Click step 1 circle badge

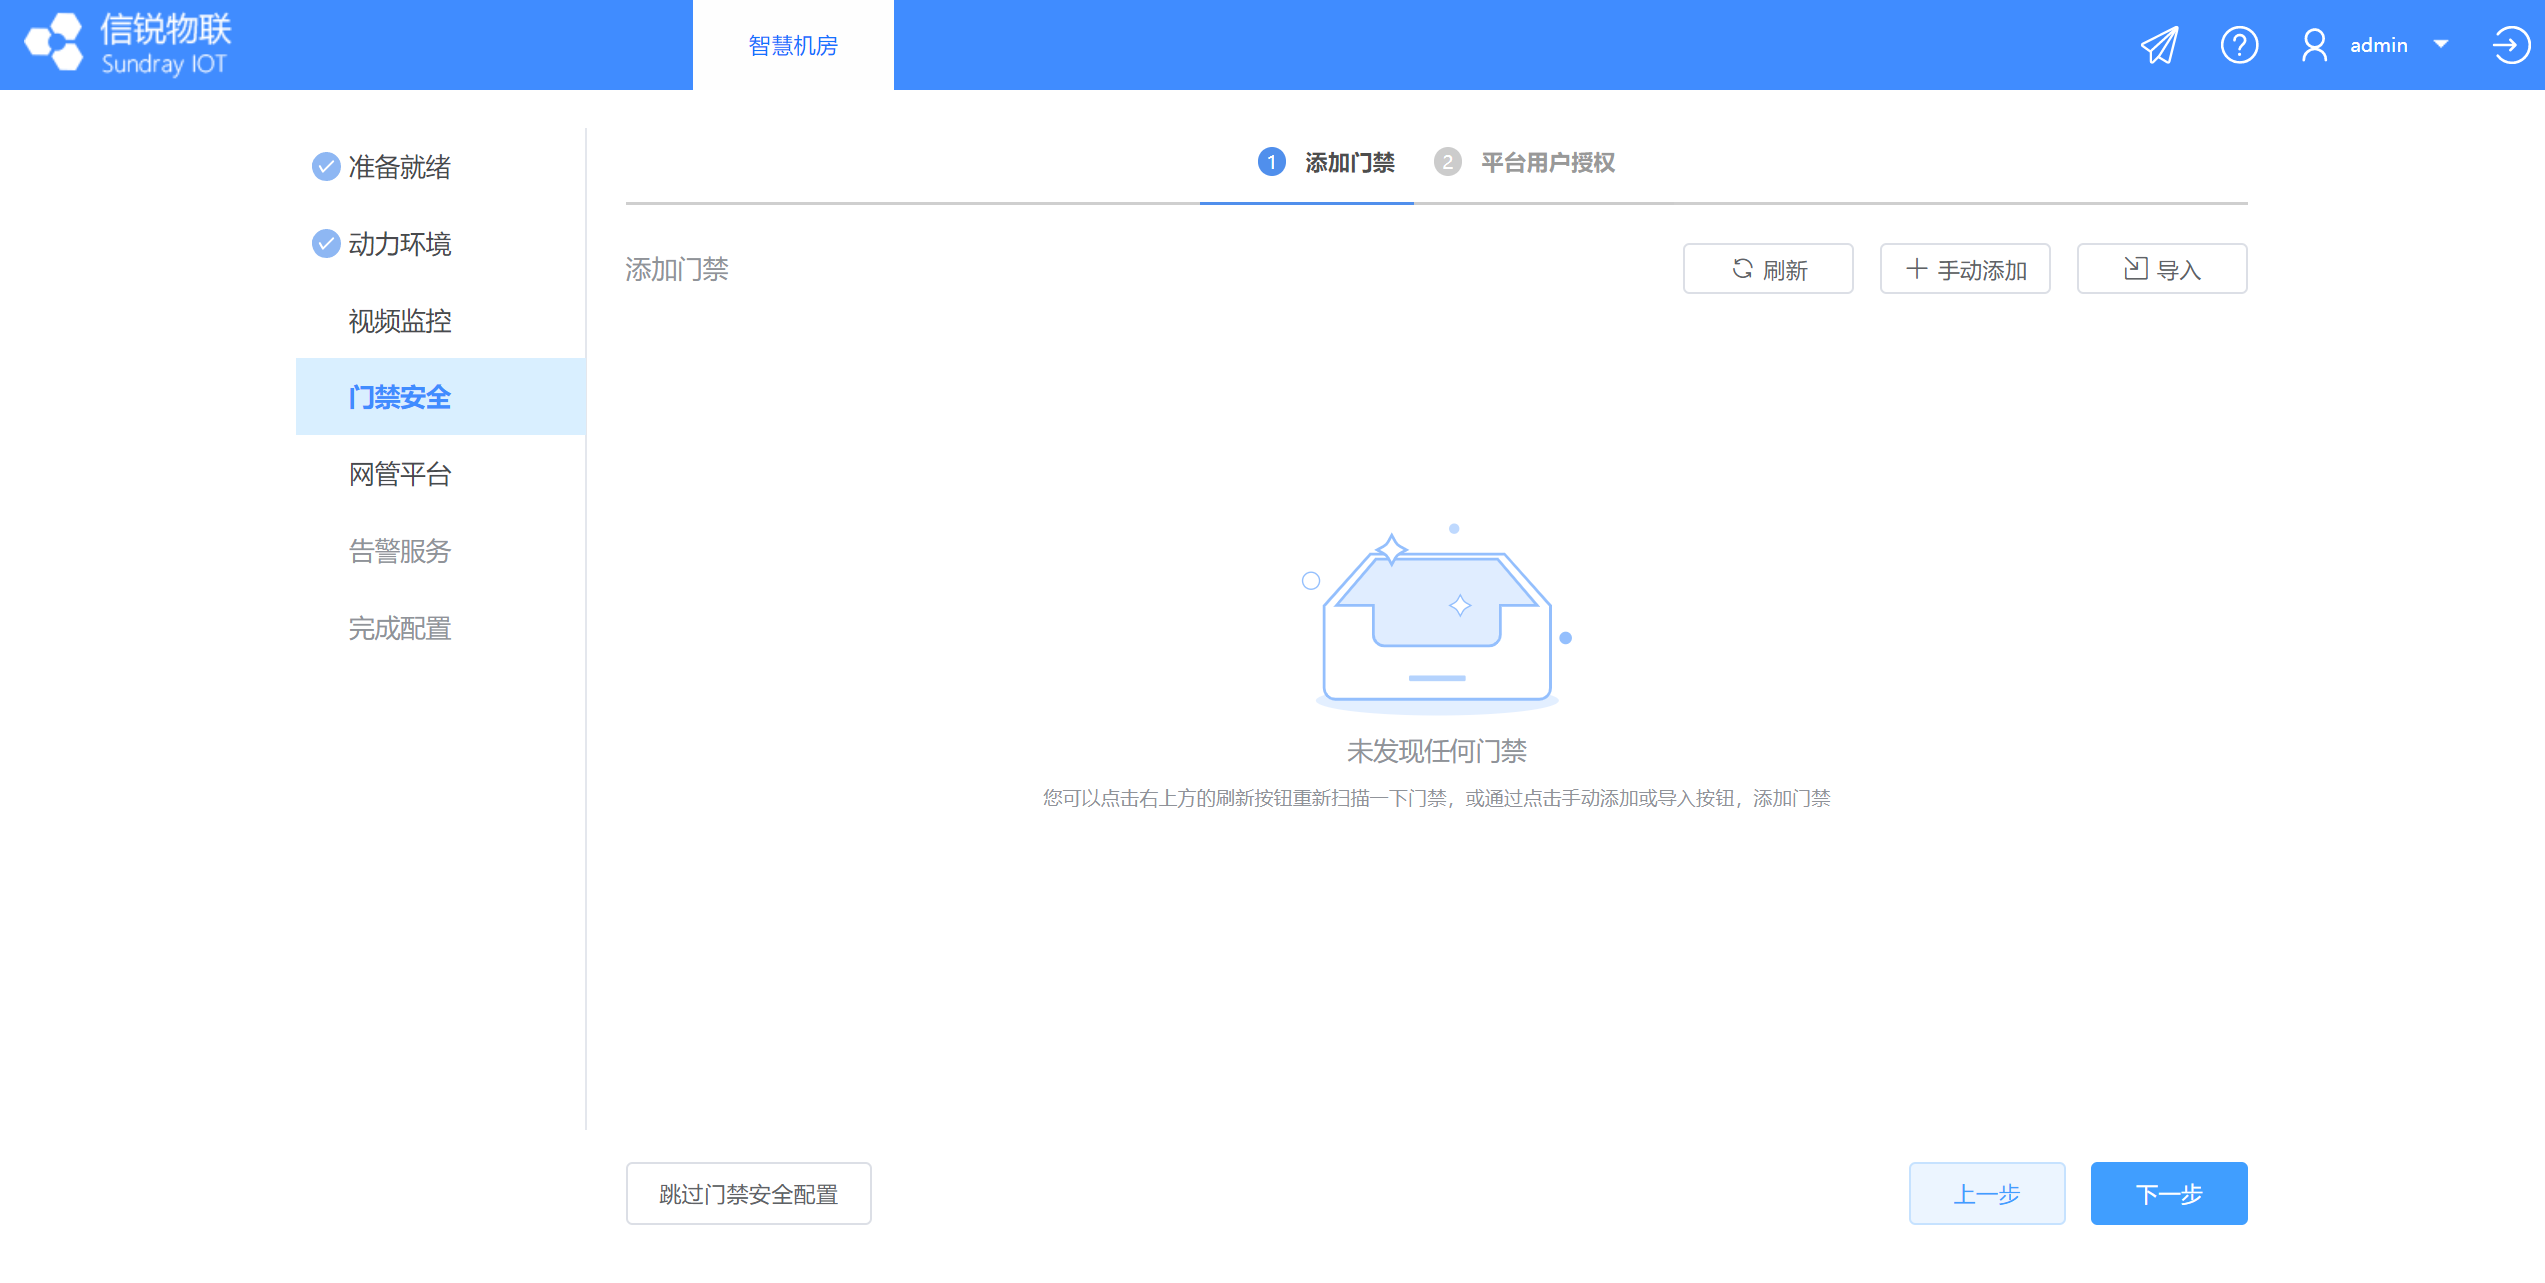tap(1271, 162)
